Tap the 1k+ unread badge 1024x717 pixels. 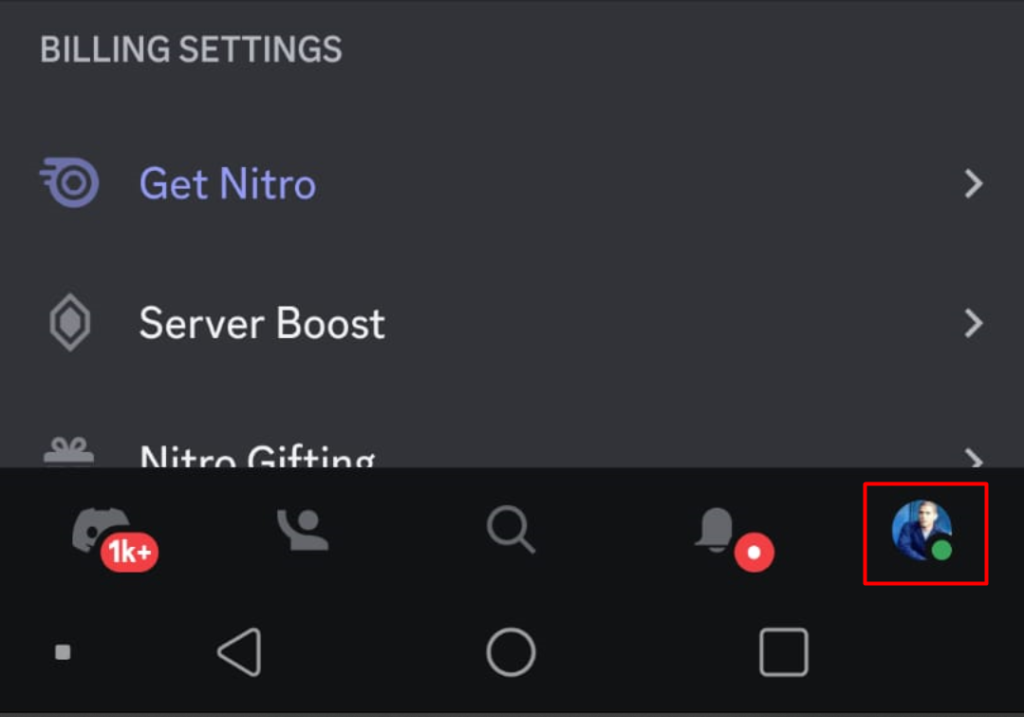point(129,552)
